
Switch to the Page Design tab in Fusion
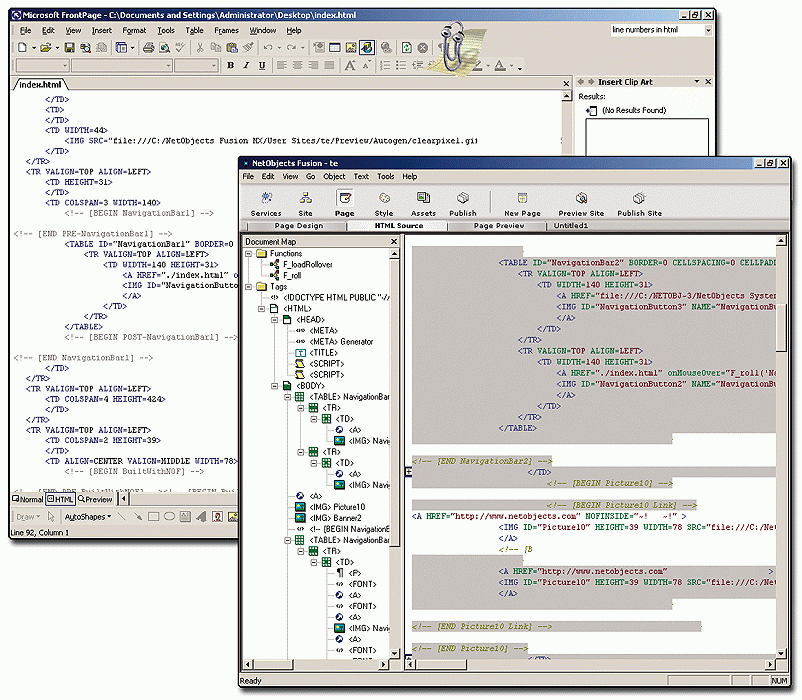299,225
